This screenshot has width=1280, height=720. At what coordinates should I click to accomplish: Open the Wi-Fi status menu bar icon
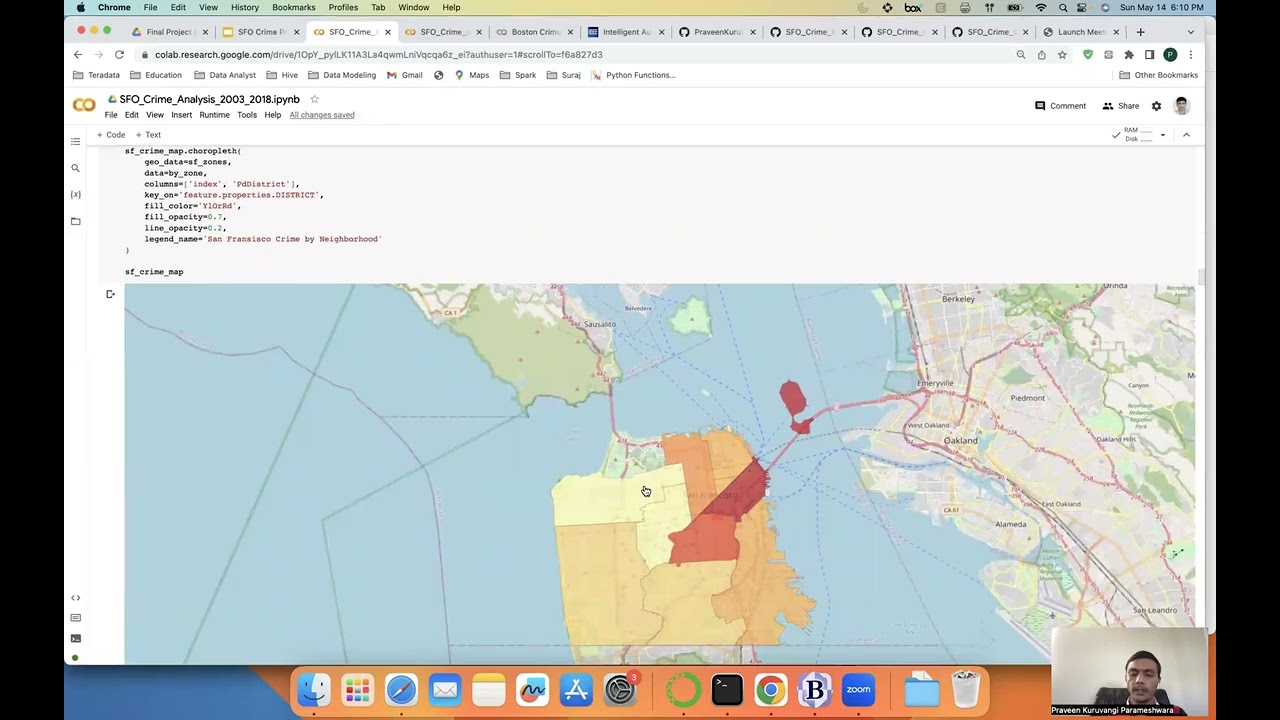[1041, 7]
